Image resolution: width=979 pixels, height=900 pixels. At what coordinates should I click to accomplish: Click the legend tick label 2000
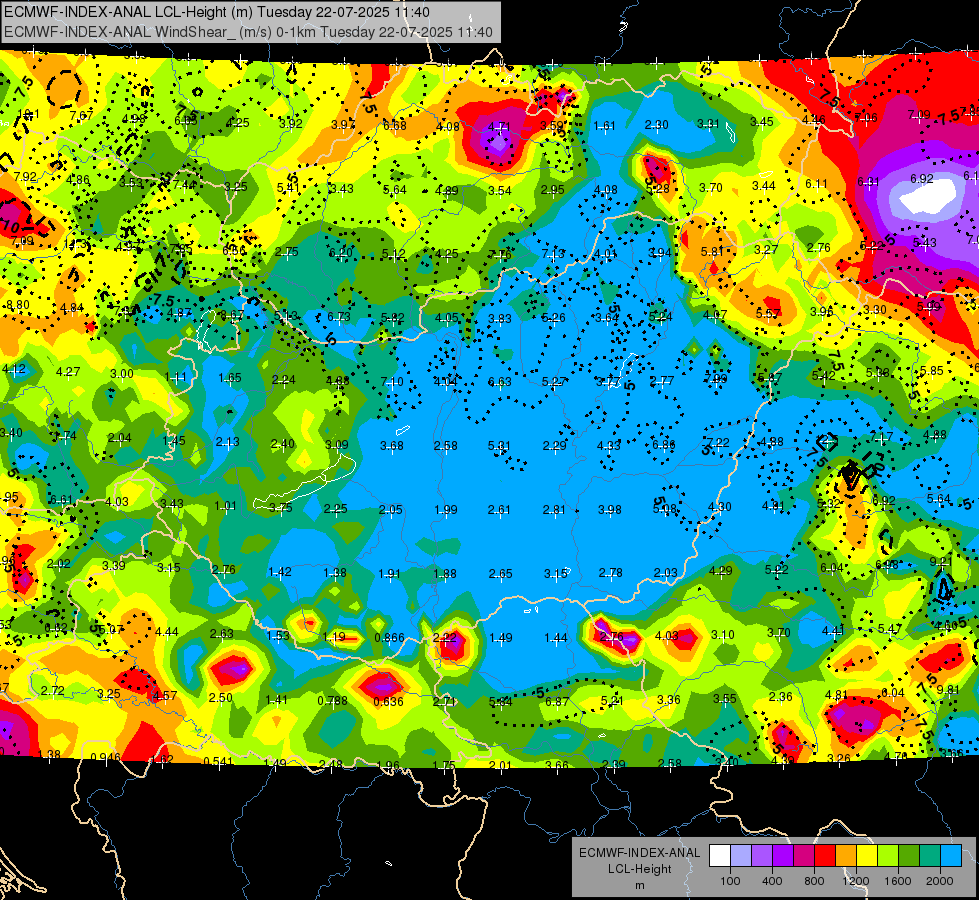(x=940, y=881)
